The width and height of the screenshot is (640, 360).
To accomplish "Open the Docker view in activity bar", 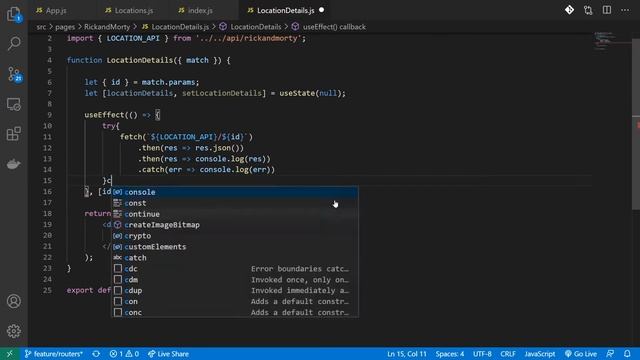I will [x=14, y=164].
